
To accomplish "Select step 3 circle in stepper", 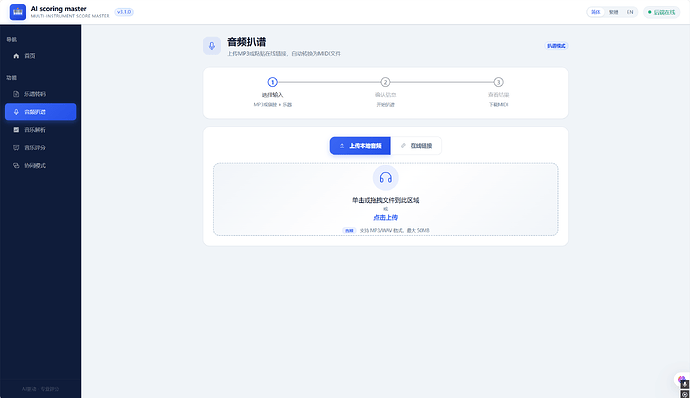I will coord(498,82).
